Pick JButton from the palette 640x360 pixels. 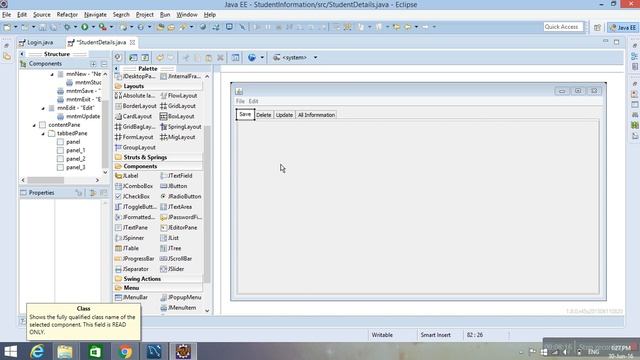[174, 186]
